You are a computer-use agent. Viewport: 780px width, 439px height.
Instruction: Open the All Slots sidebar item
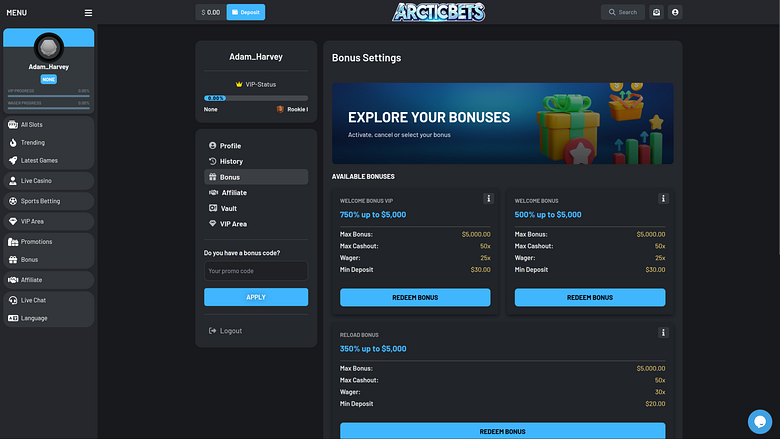click(48, 125)
